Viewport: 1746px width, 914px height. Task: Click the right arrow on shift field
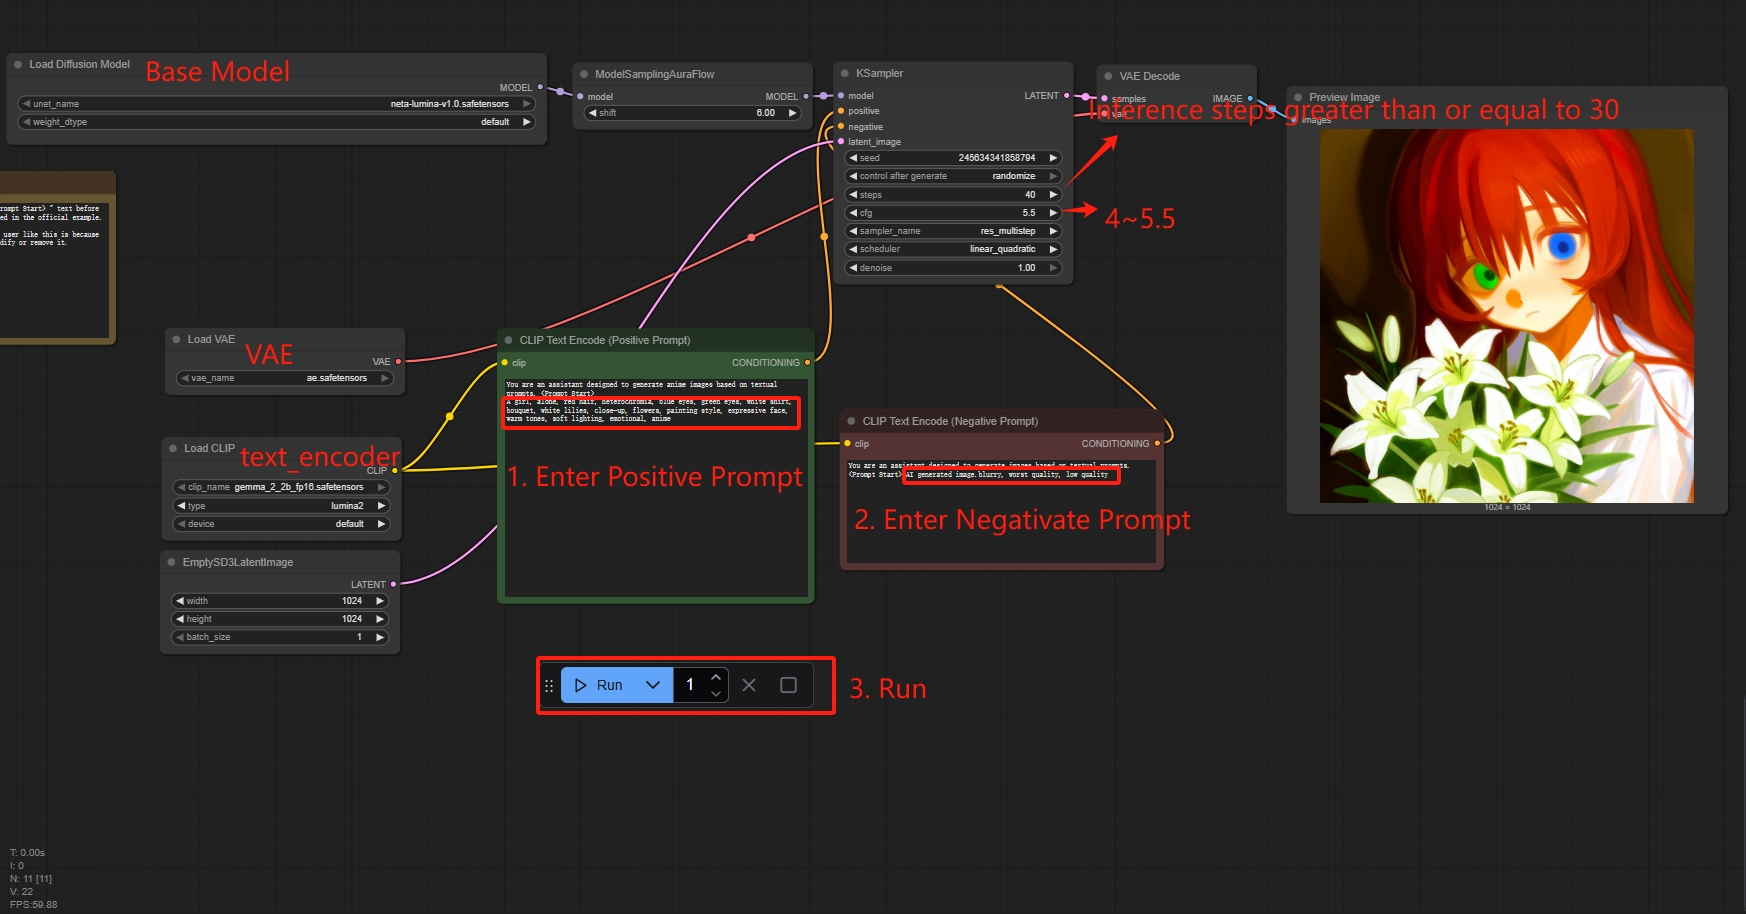coord(792,113)
